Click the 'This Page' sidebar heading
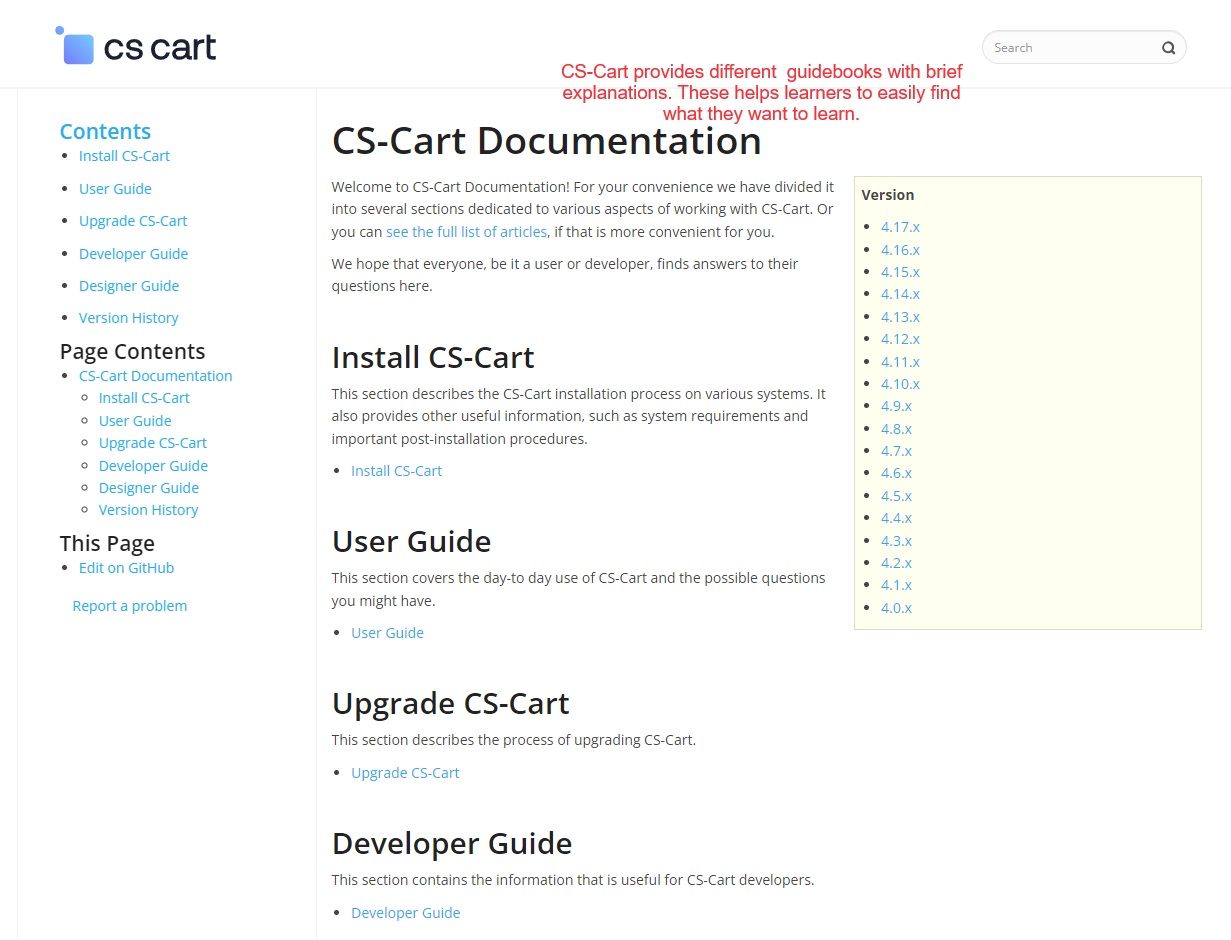The image size is (1231, 940). pyautogui.click(x=107, y=544)
